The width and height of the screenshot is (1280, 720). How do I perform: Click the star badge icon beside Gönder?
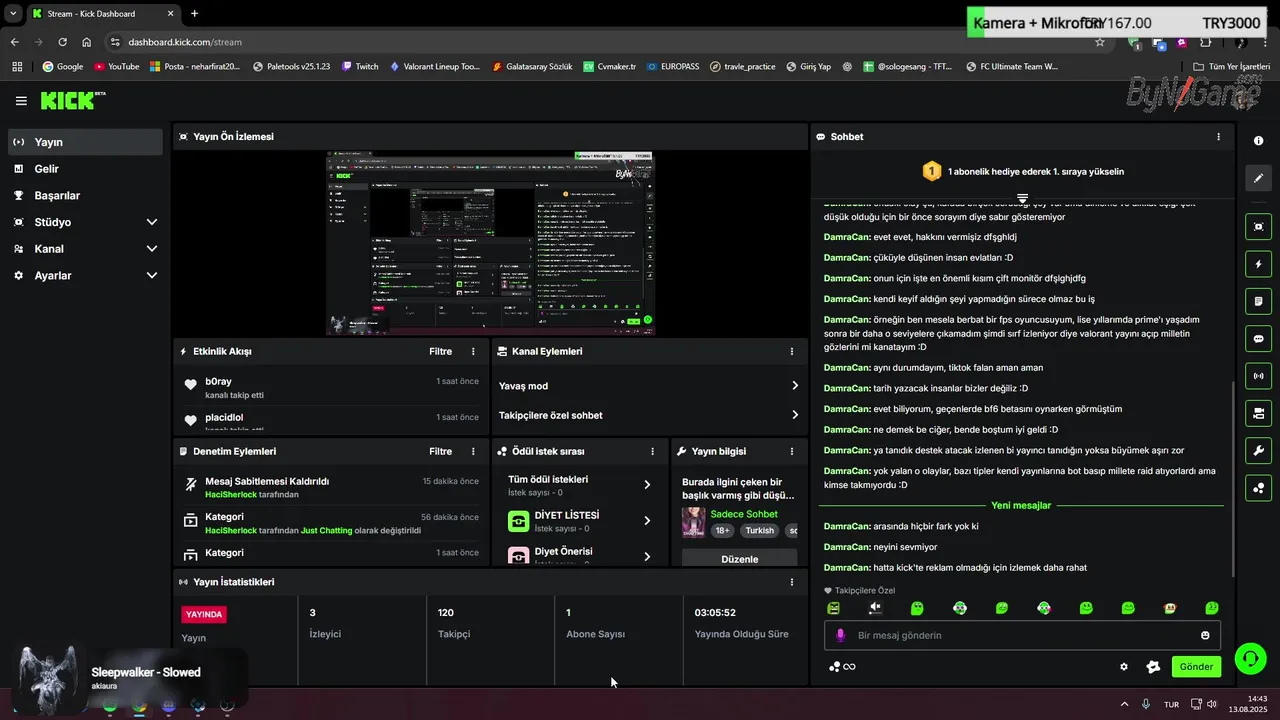1153,667
